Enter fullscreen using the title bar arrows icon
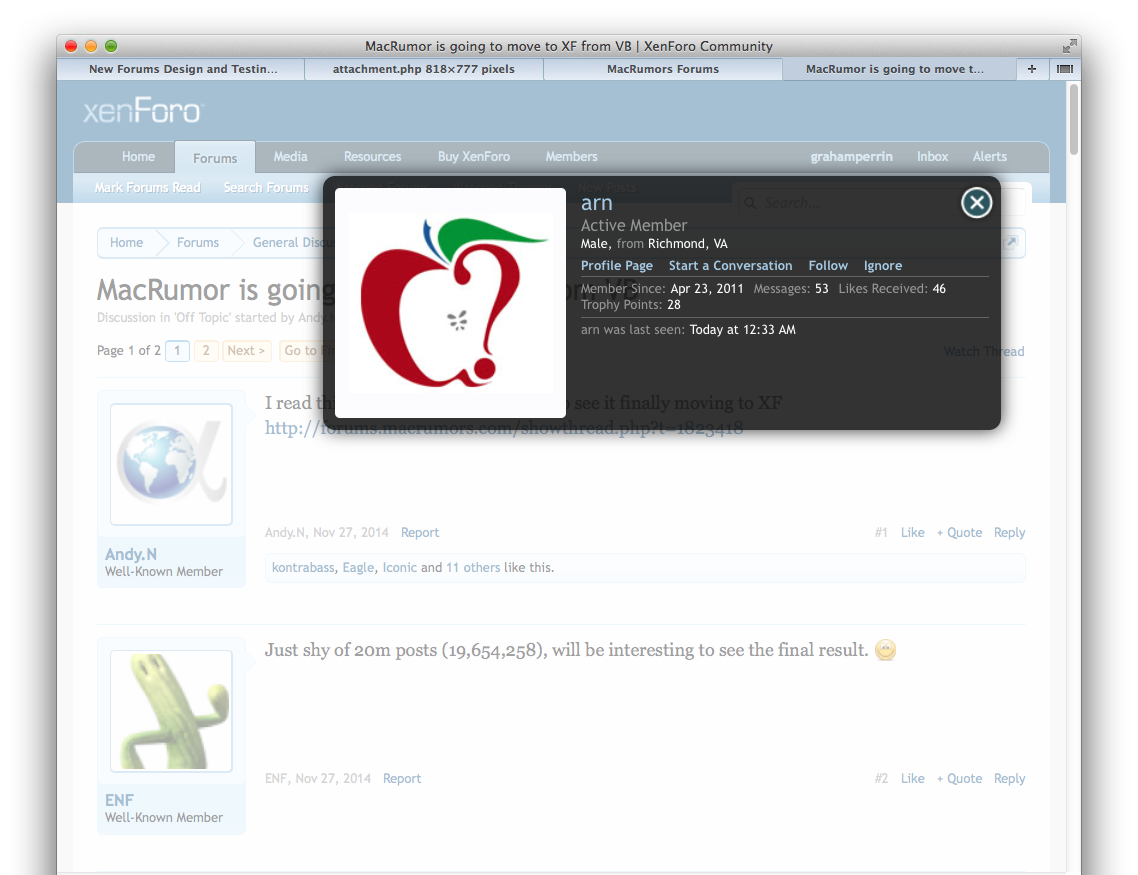Viewport: 1138px width, 875px height. pyautogui.click(x=1069, y=46)
